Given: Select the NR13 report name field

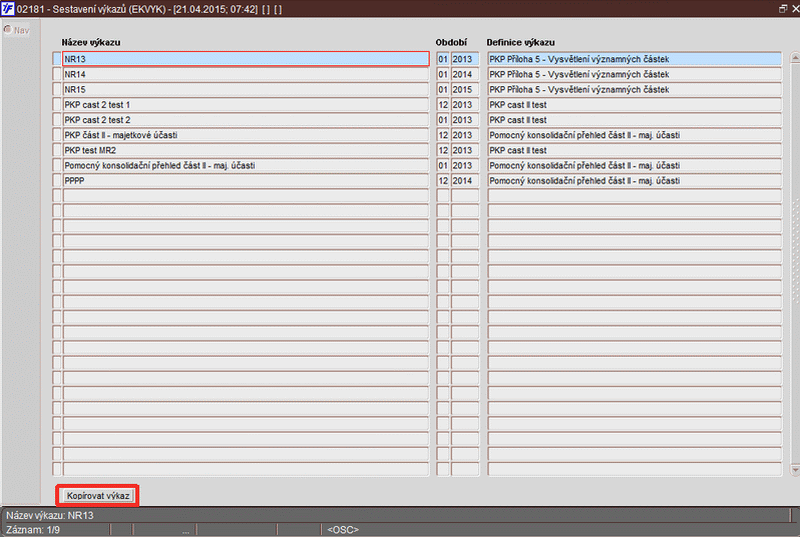Looking at the screenshot, I should click(245, 59).
